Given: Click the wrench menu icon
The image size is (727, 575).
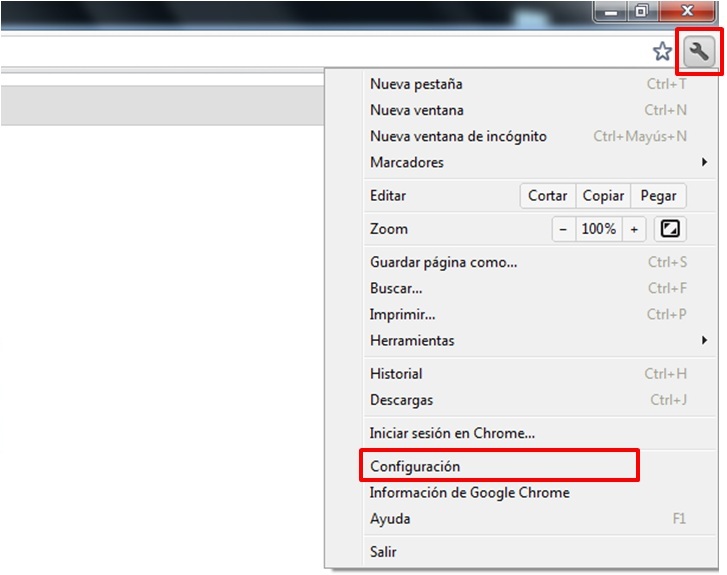Looking at the screenshot, I should 699,52.
